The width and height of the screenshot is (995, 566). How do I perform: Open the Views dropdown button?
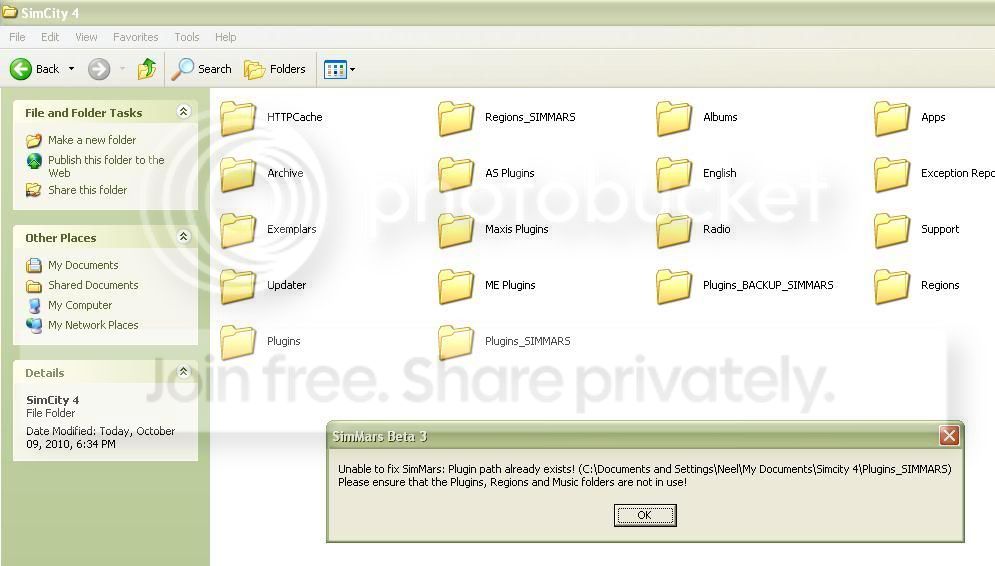click(x=339, y=69)
